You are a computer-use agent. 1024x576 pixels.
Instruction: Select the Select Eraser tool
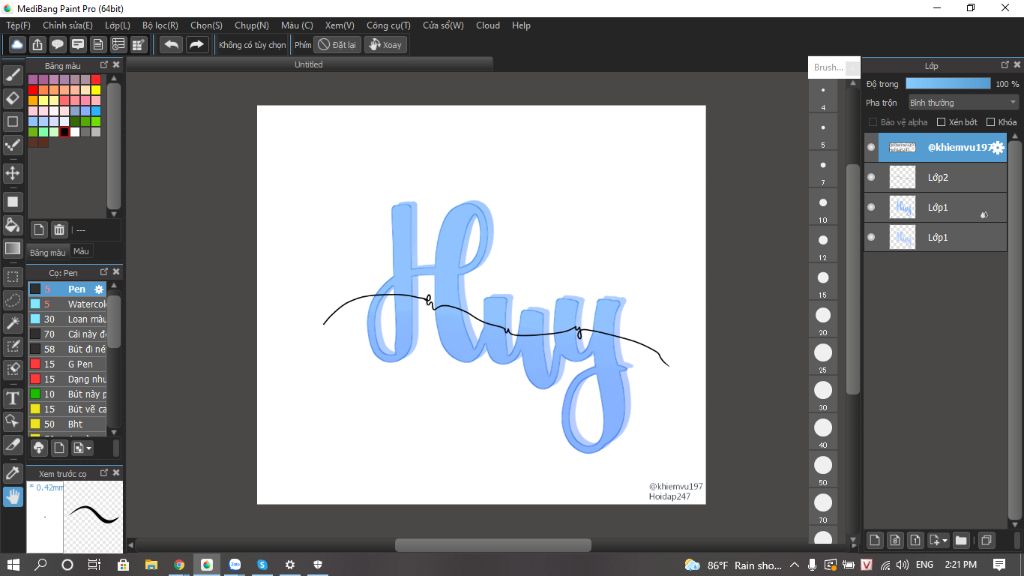point(12,369)
